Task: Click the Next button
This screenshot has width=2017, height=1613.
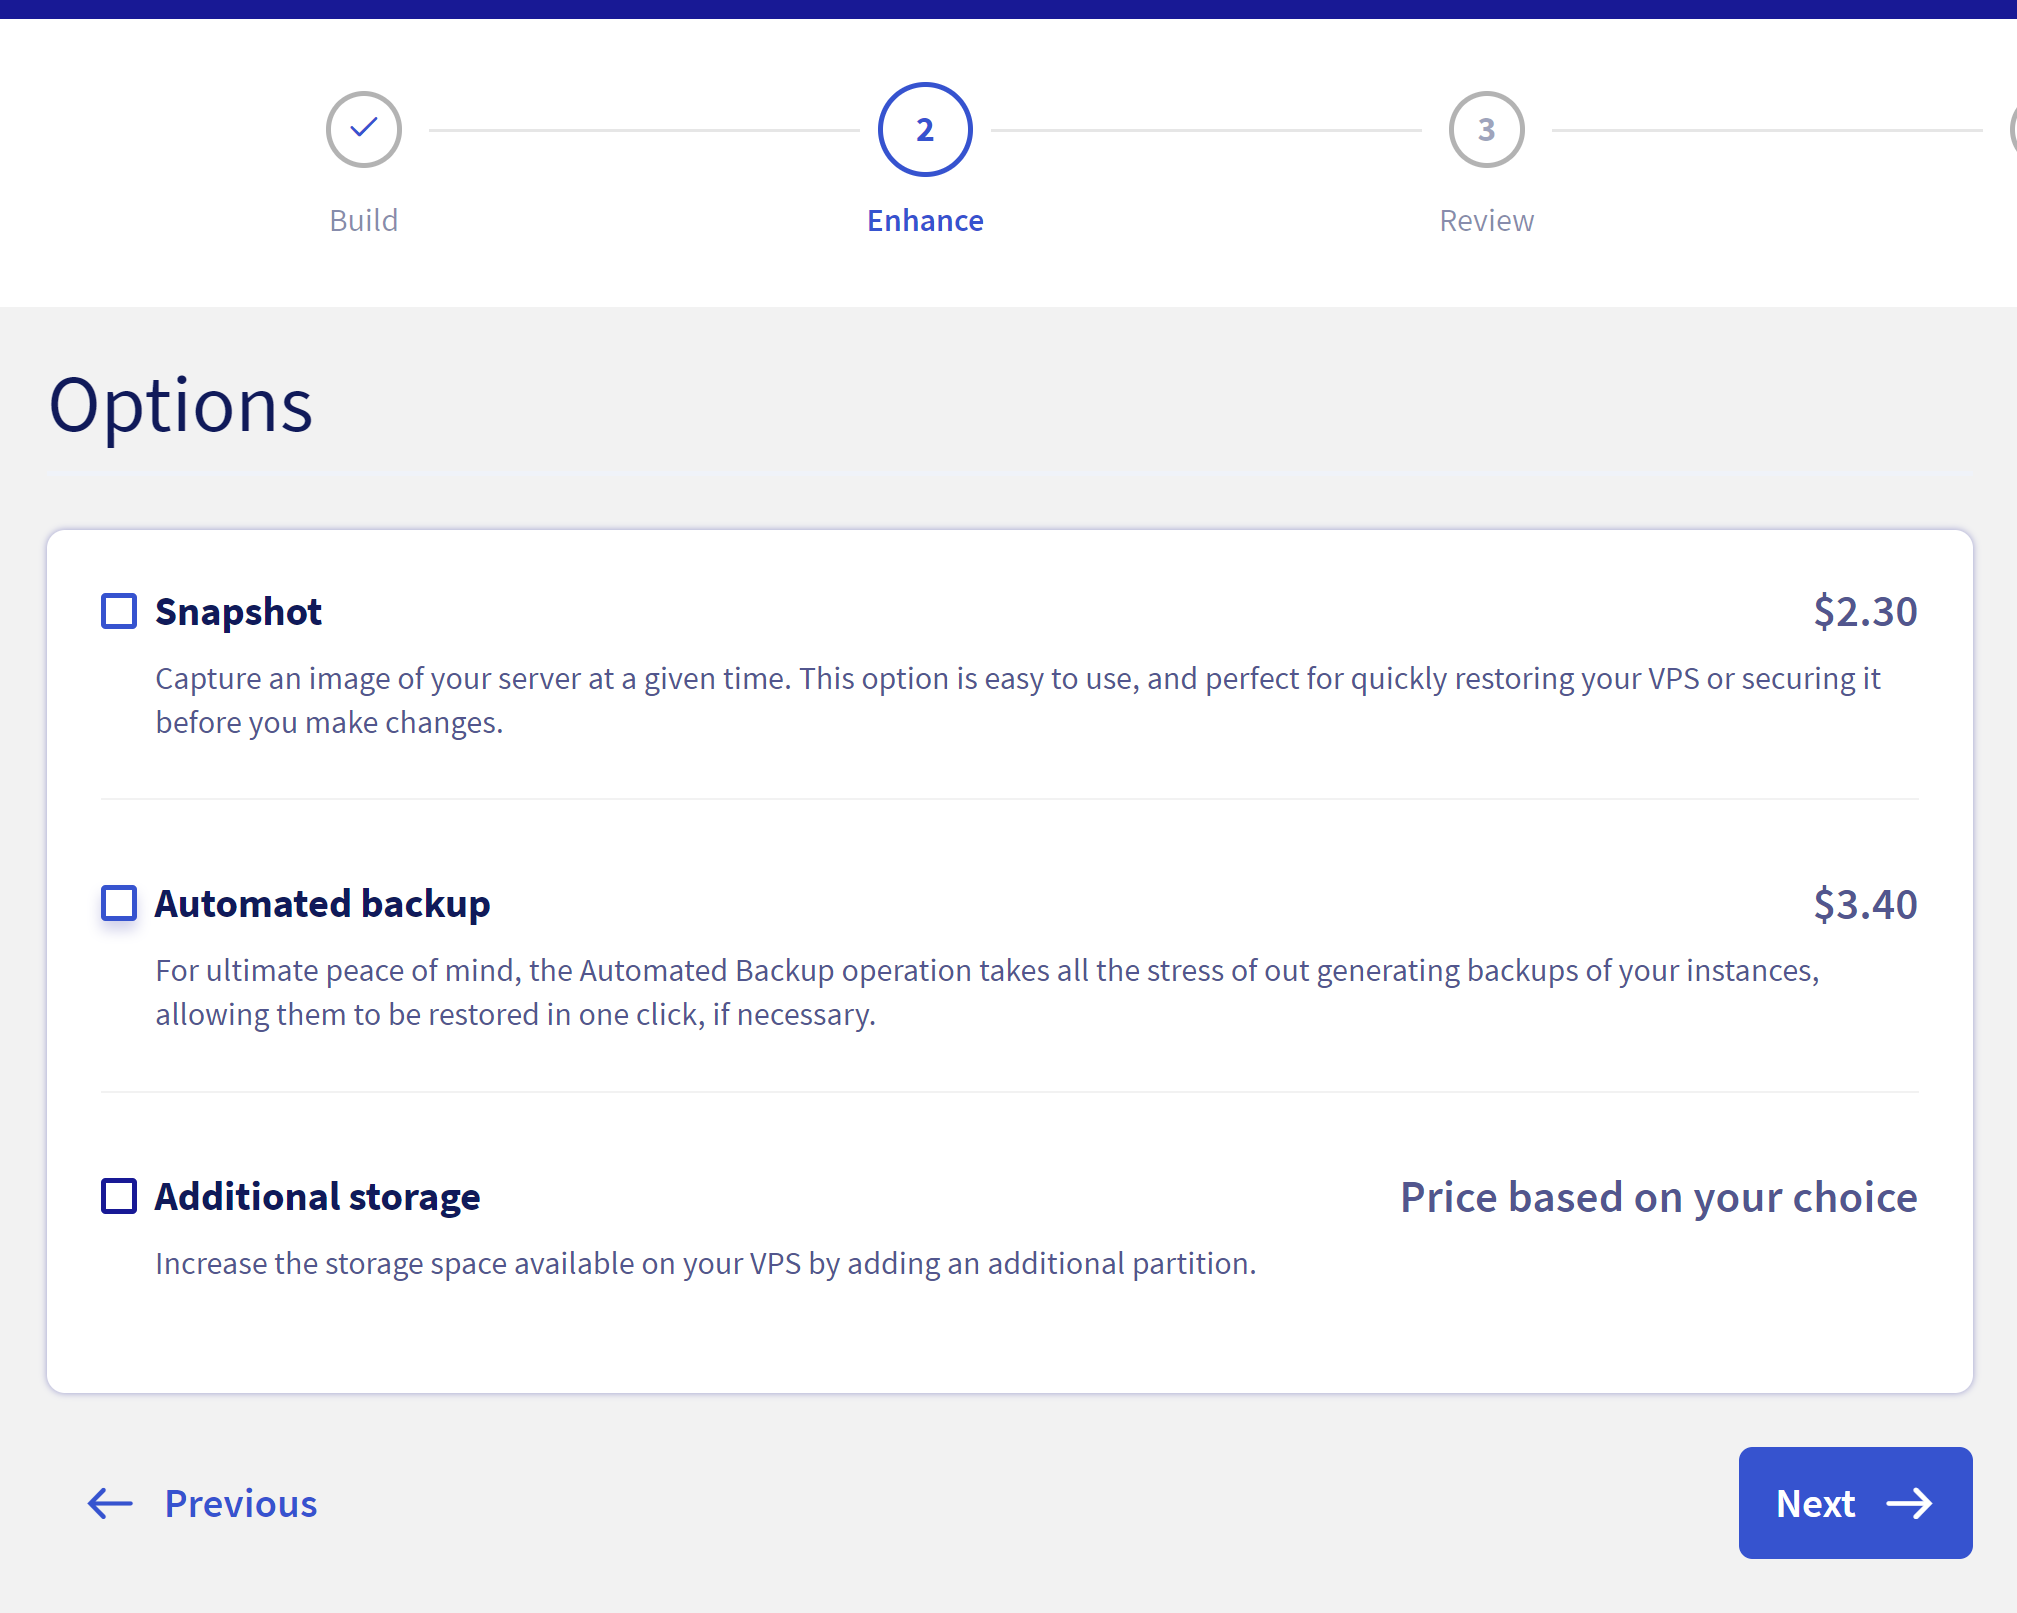Action: 1855,1503
